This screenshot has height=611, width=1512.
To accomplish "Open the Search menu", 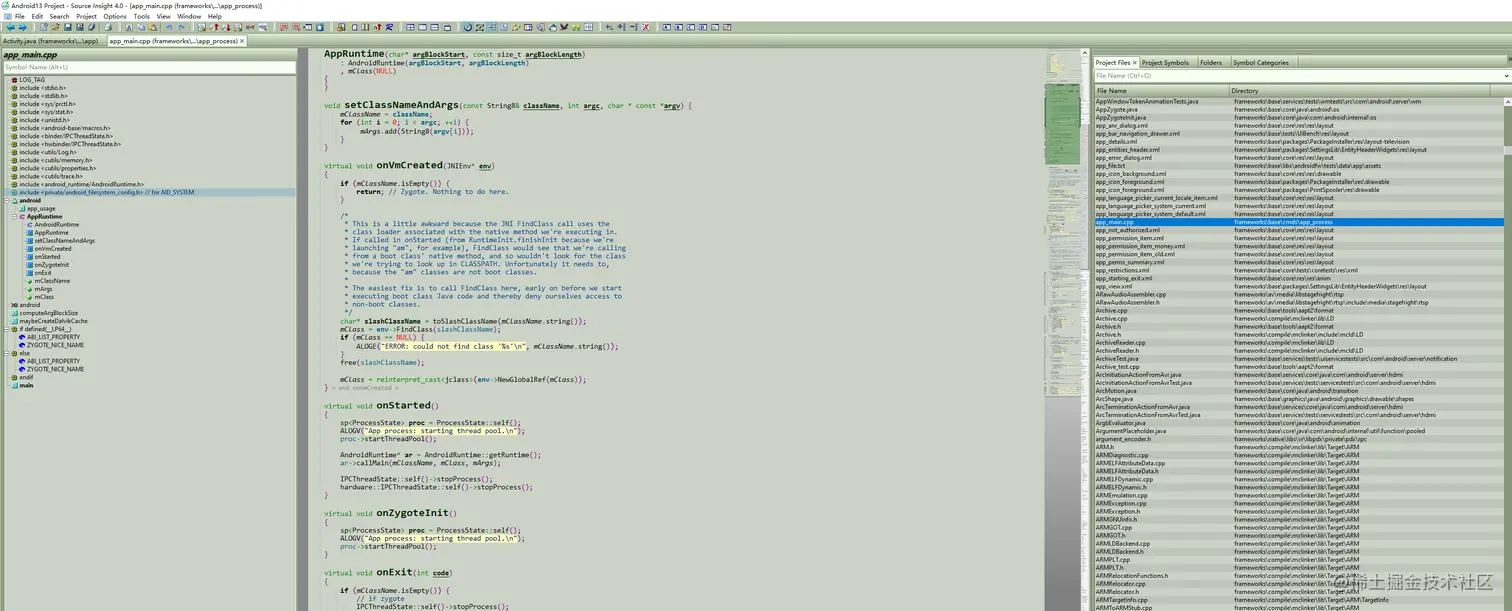I will tap(59, 16).
